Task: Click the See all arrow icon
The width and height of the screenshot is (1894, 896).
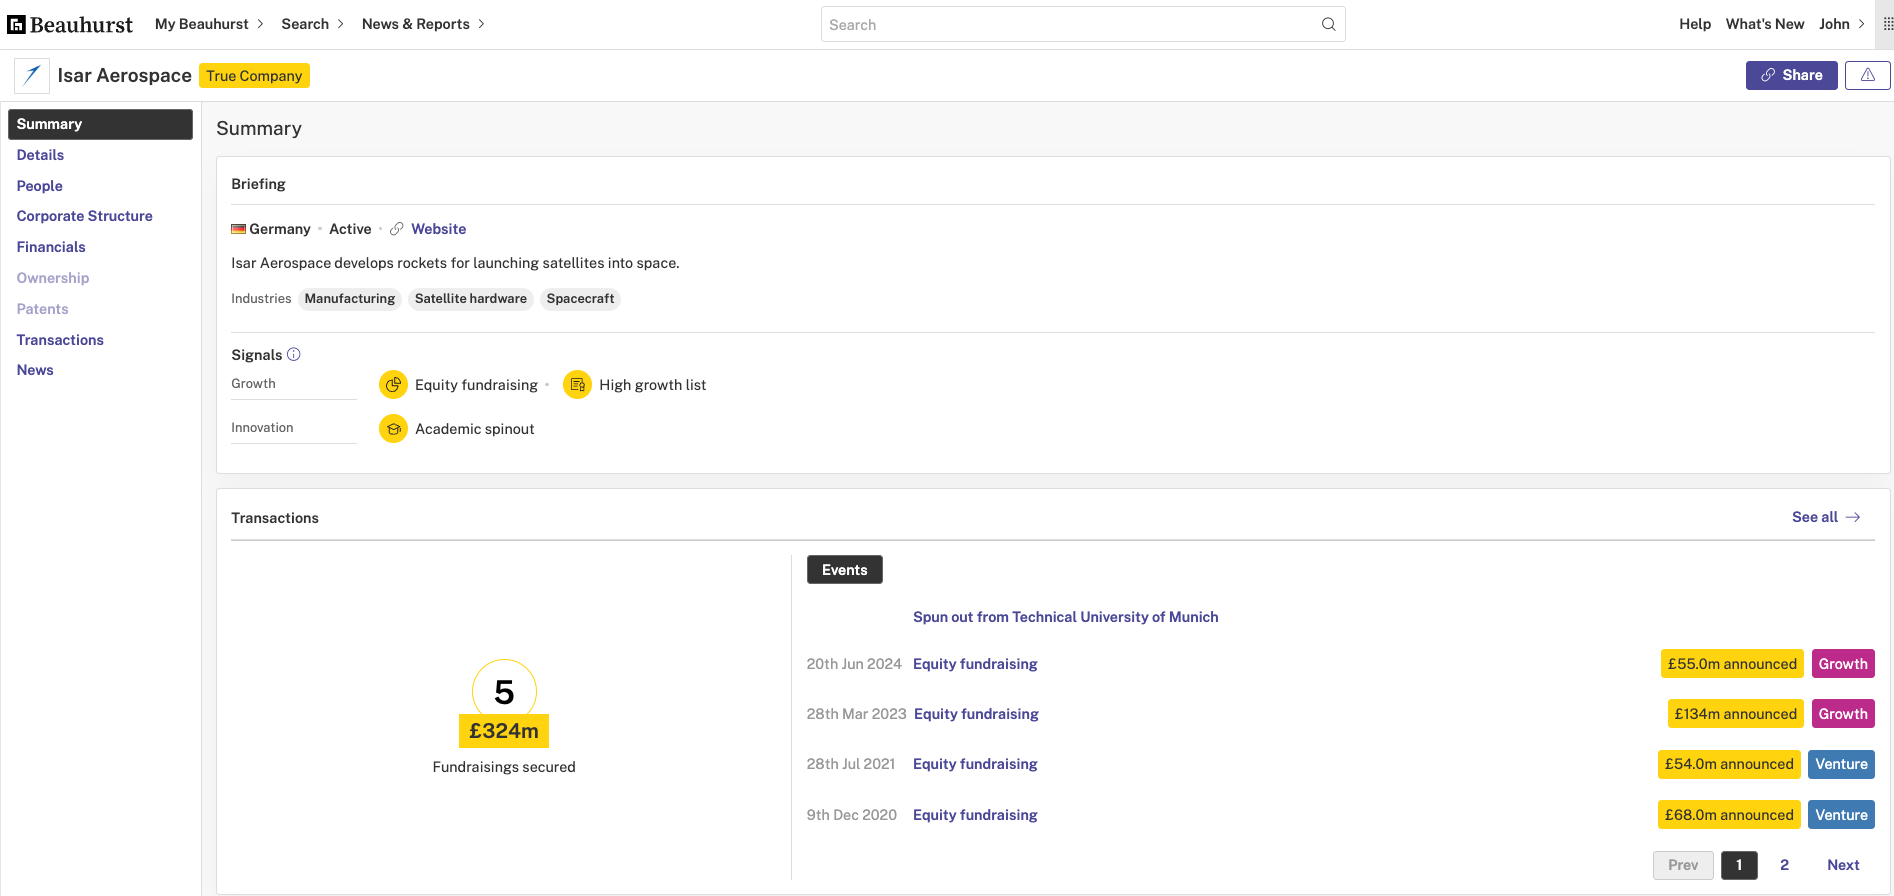Action: (1853, 517)
